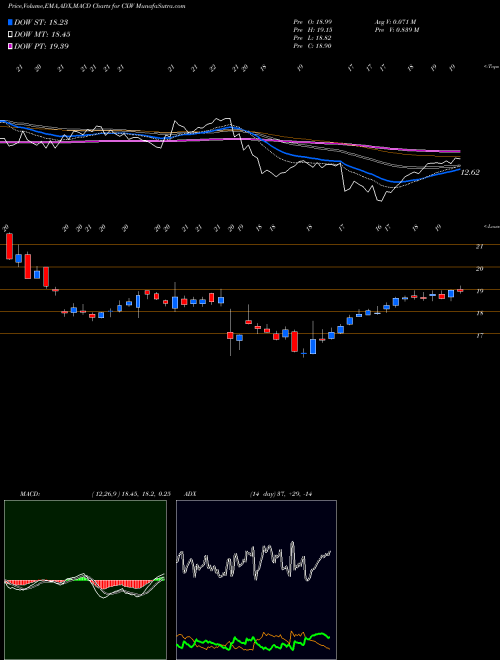Click the '<-Lows' marker label

click(x=491, y=226)
